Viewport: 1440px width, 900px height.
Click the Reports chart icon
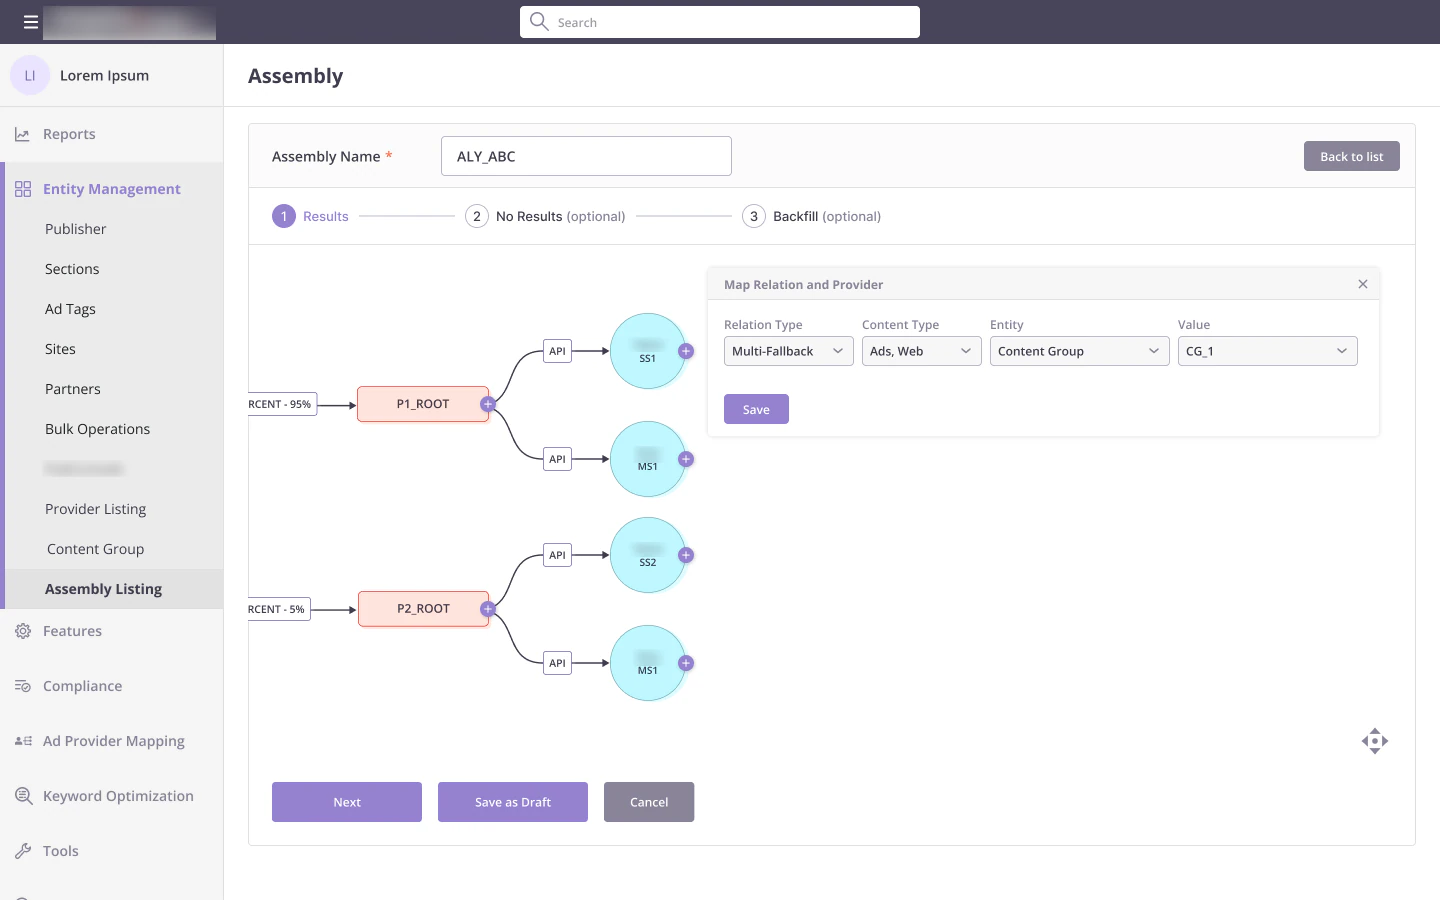point(22,134)
